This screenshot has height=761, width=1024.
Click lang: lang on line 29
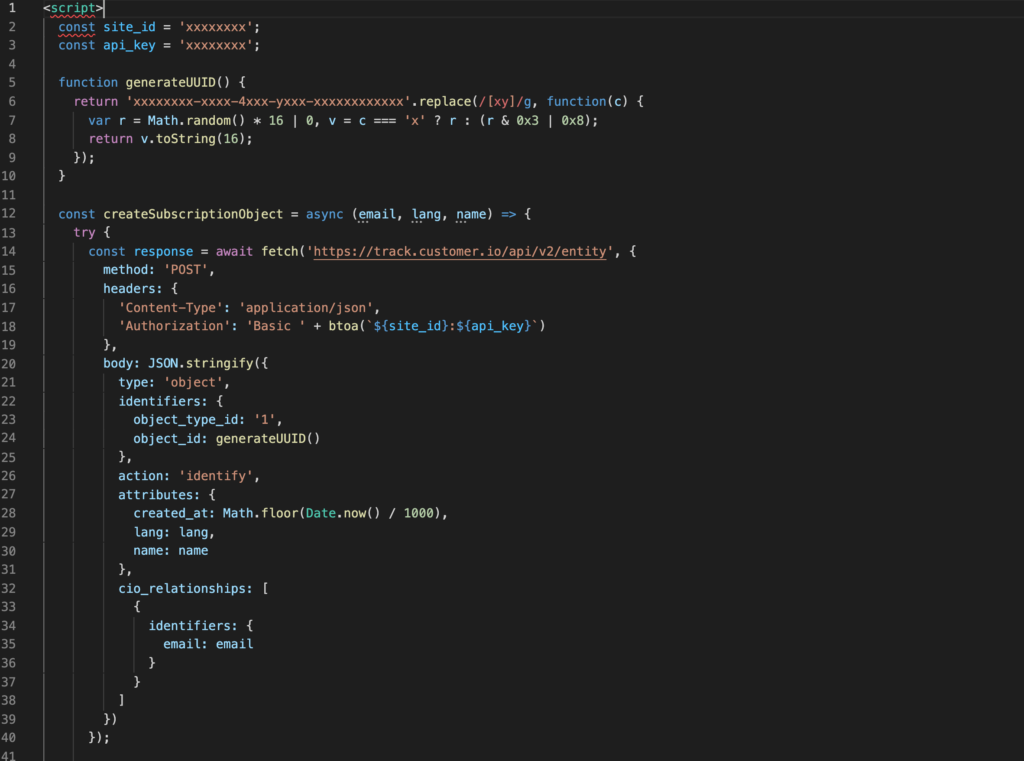tap(170, 532)
